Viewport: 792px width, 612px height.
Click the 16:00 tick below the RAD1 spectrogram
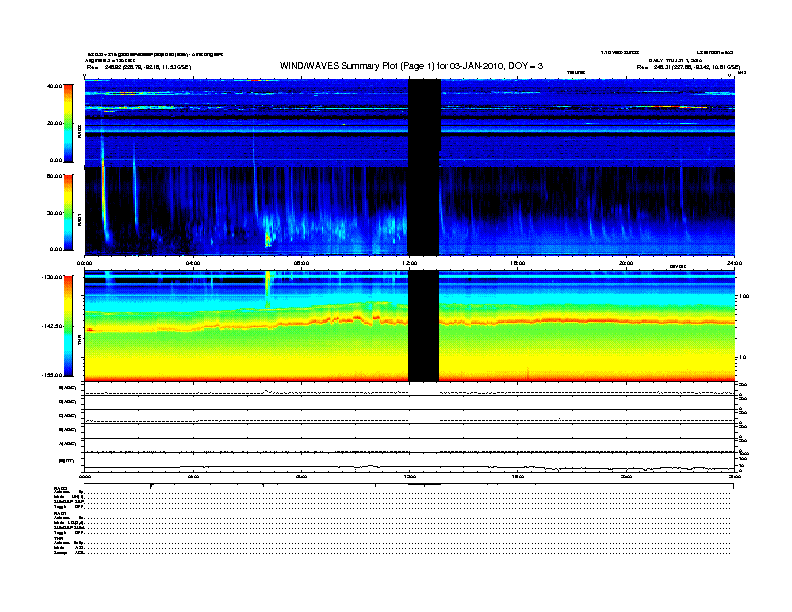(x=518, y=263)
